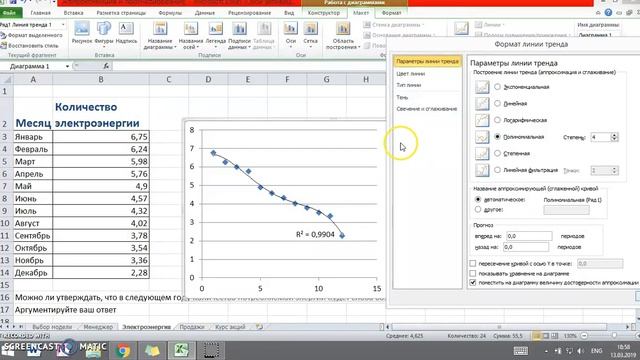Click Формат выделенного button
This screenshot has width=640, height=360.
point(32,36)
